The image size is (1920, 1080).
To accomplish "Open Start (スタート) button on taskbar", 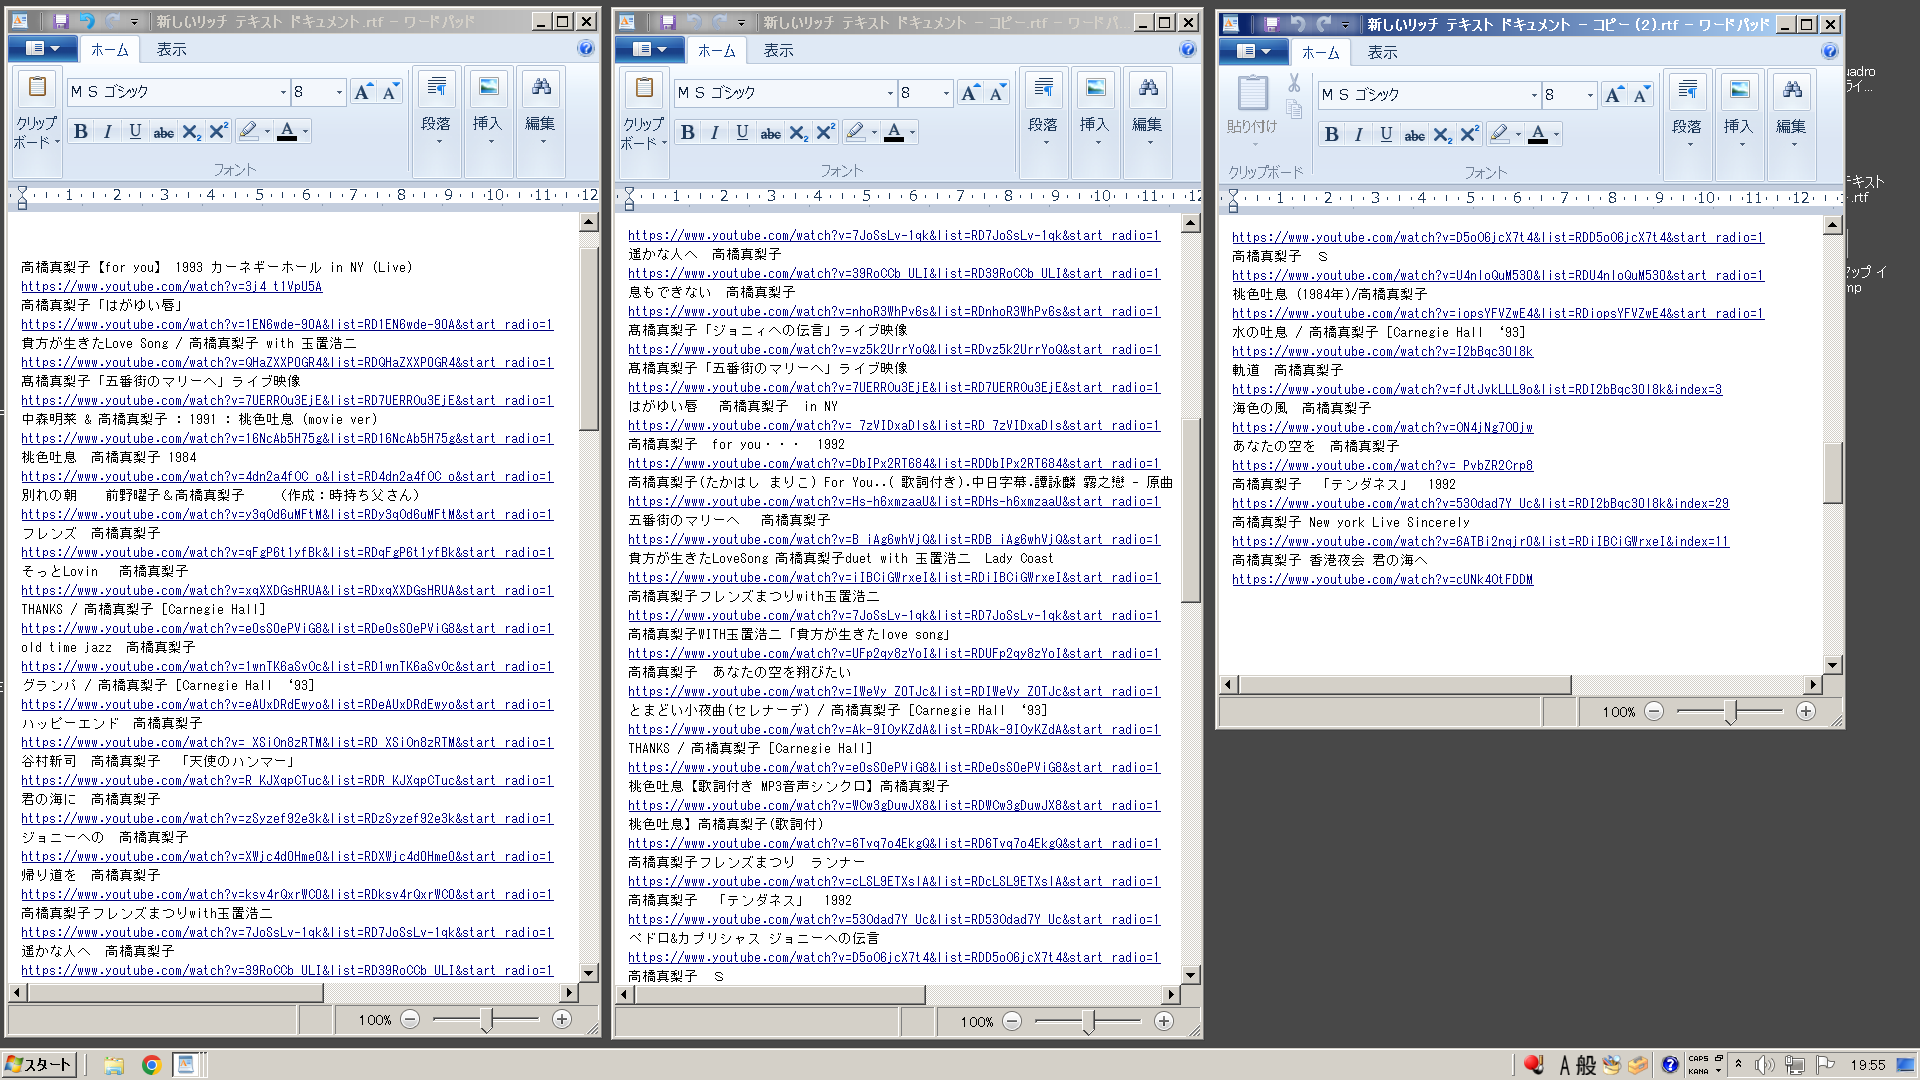I will [x=40, y=1064].
